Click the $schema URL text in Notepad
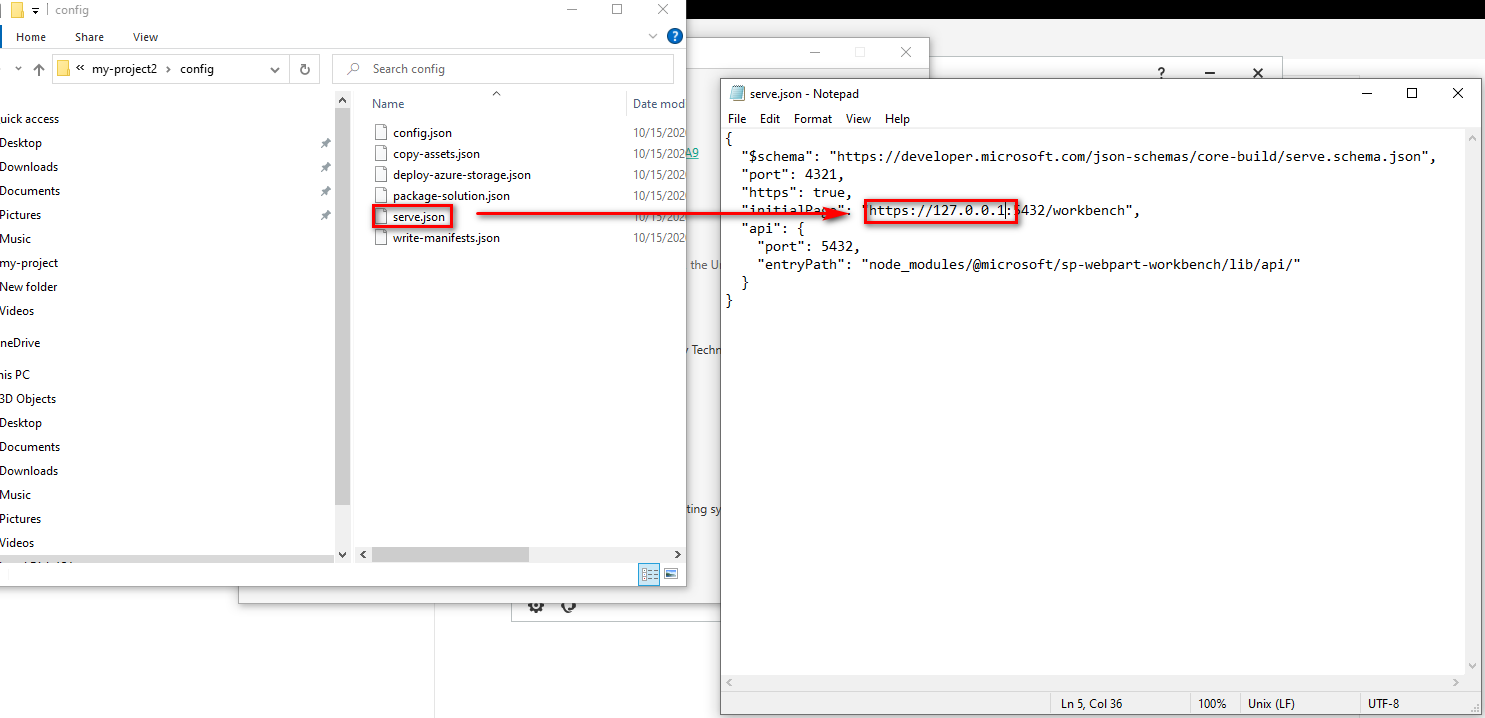 pos(1129,156)
